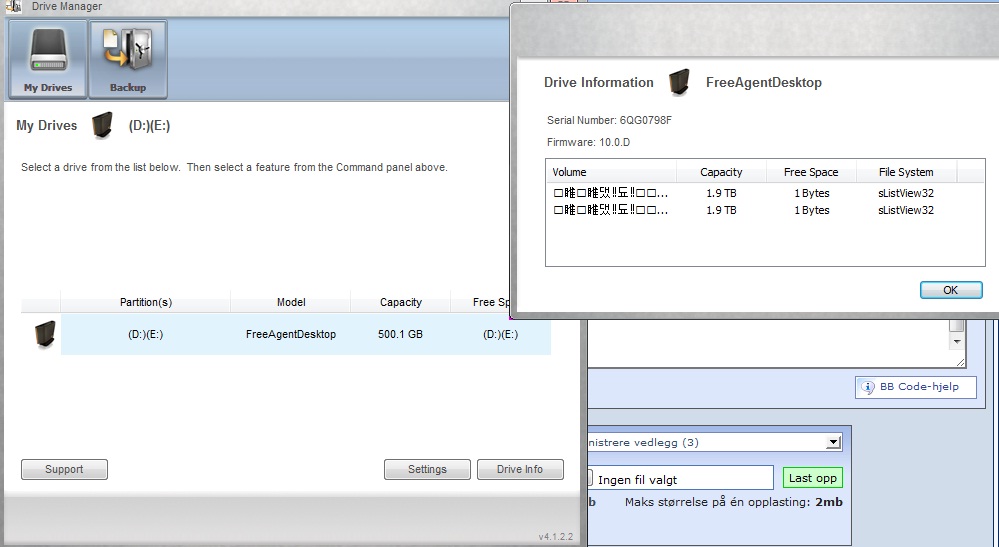Click the 500.1 GB capacity cell
Viewport: 999px width, 547px height.
400,334
